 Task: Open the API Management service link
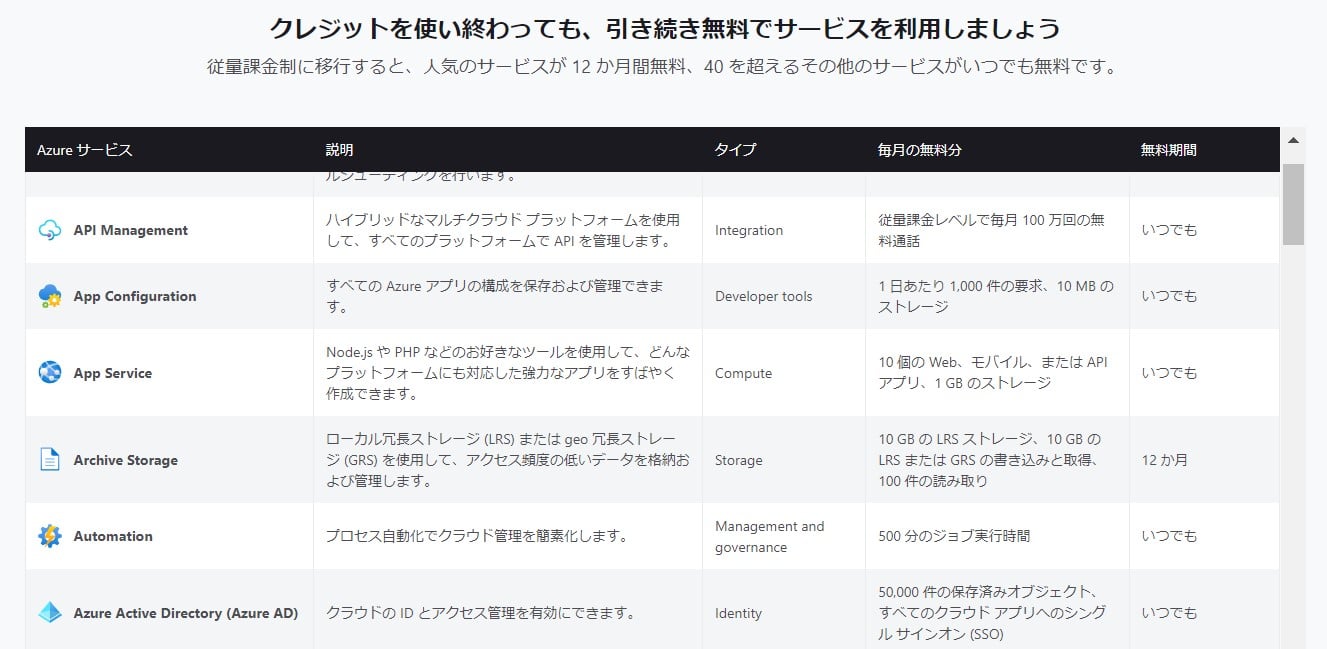pyautogui.click(x=131, y=230)
